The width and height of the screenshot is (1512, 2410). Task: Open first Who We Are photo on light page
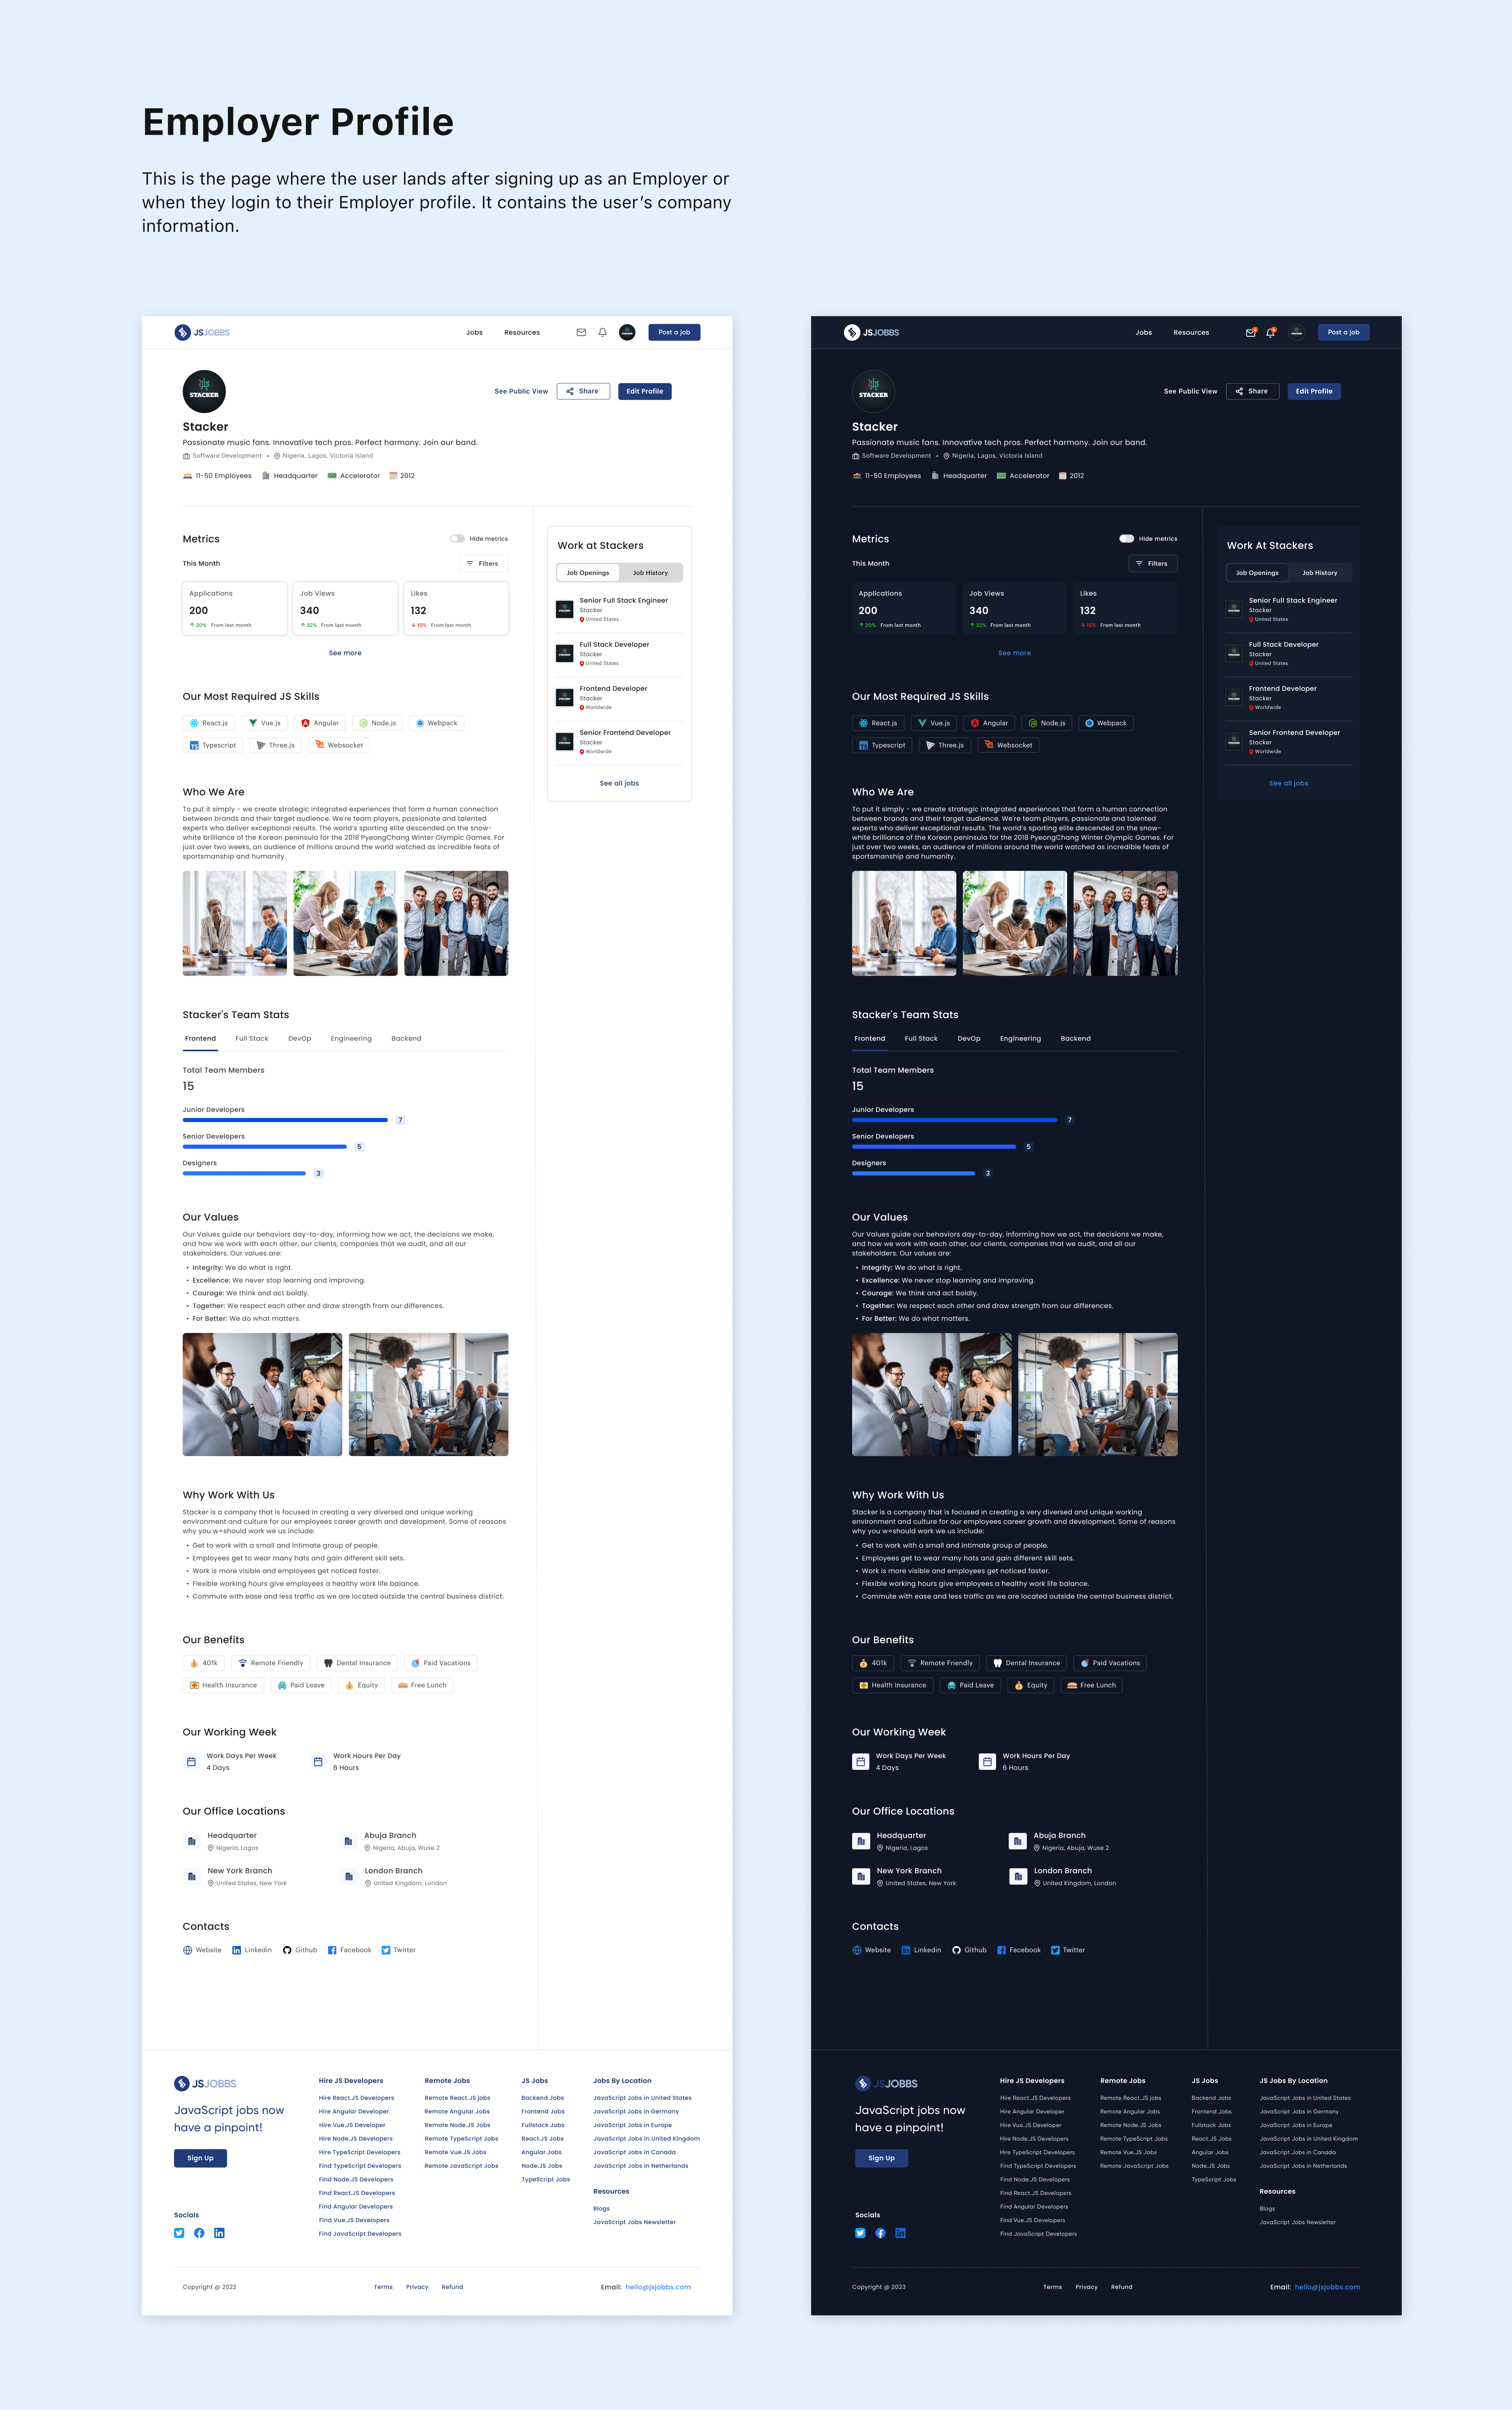coord(235,923)
